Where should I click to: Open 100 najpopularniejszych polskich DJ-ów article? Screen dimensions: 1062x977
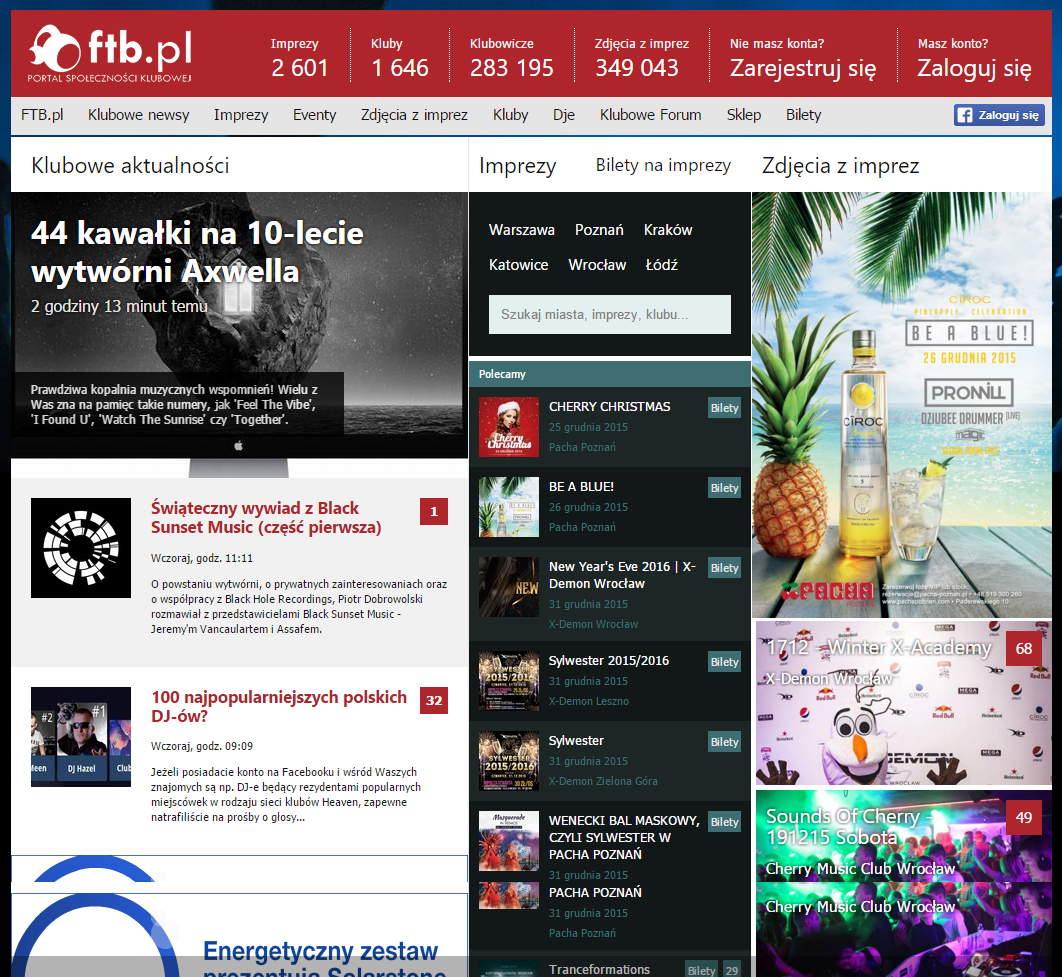click(x=279, y=706)
